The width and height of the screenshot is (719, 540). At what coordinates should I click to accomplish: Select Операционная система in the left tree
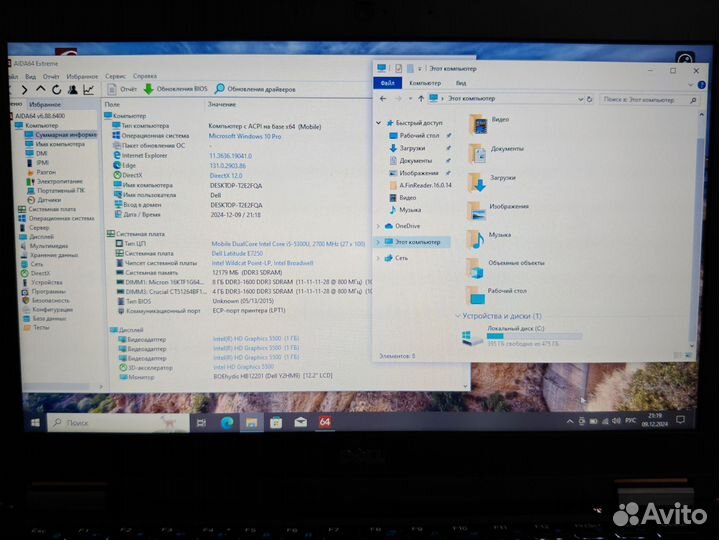[56, 218]
